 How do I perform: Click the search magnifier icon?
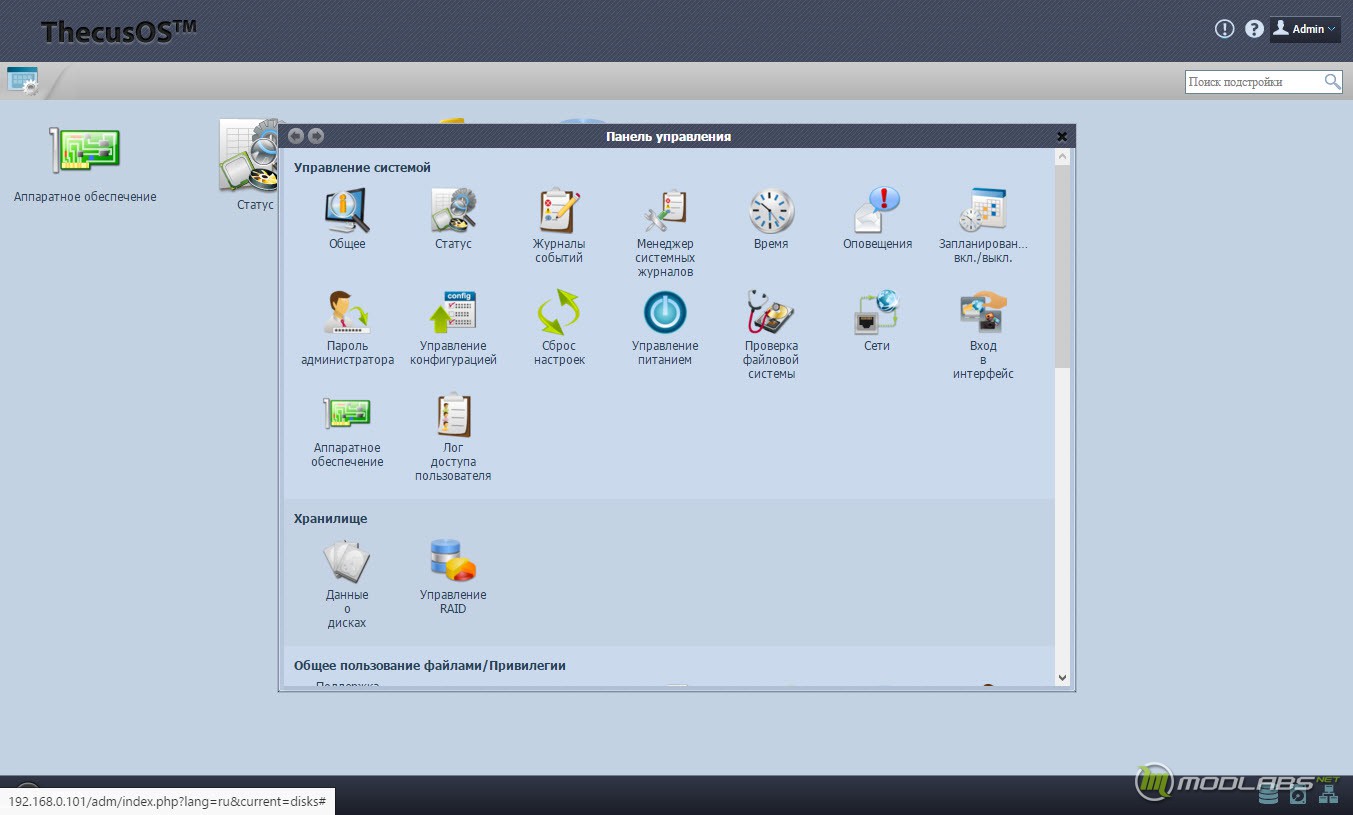point(1332,82)
